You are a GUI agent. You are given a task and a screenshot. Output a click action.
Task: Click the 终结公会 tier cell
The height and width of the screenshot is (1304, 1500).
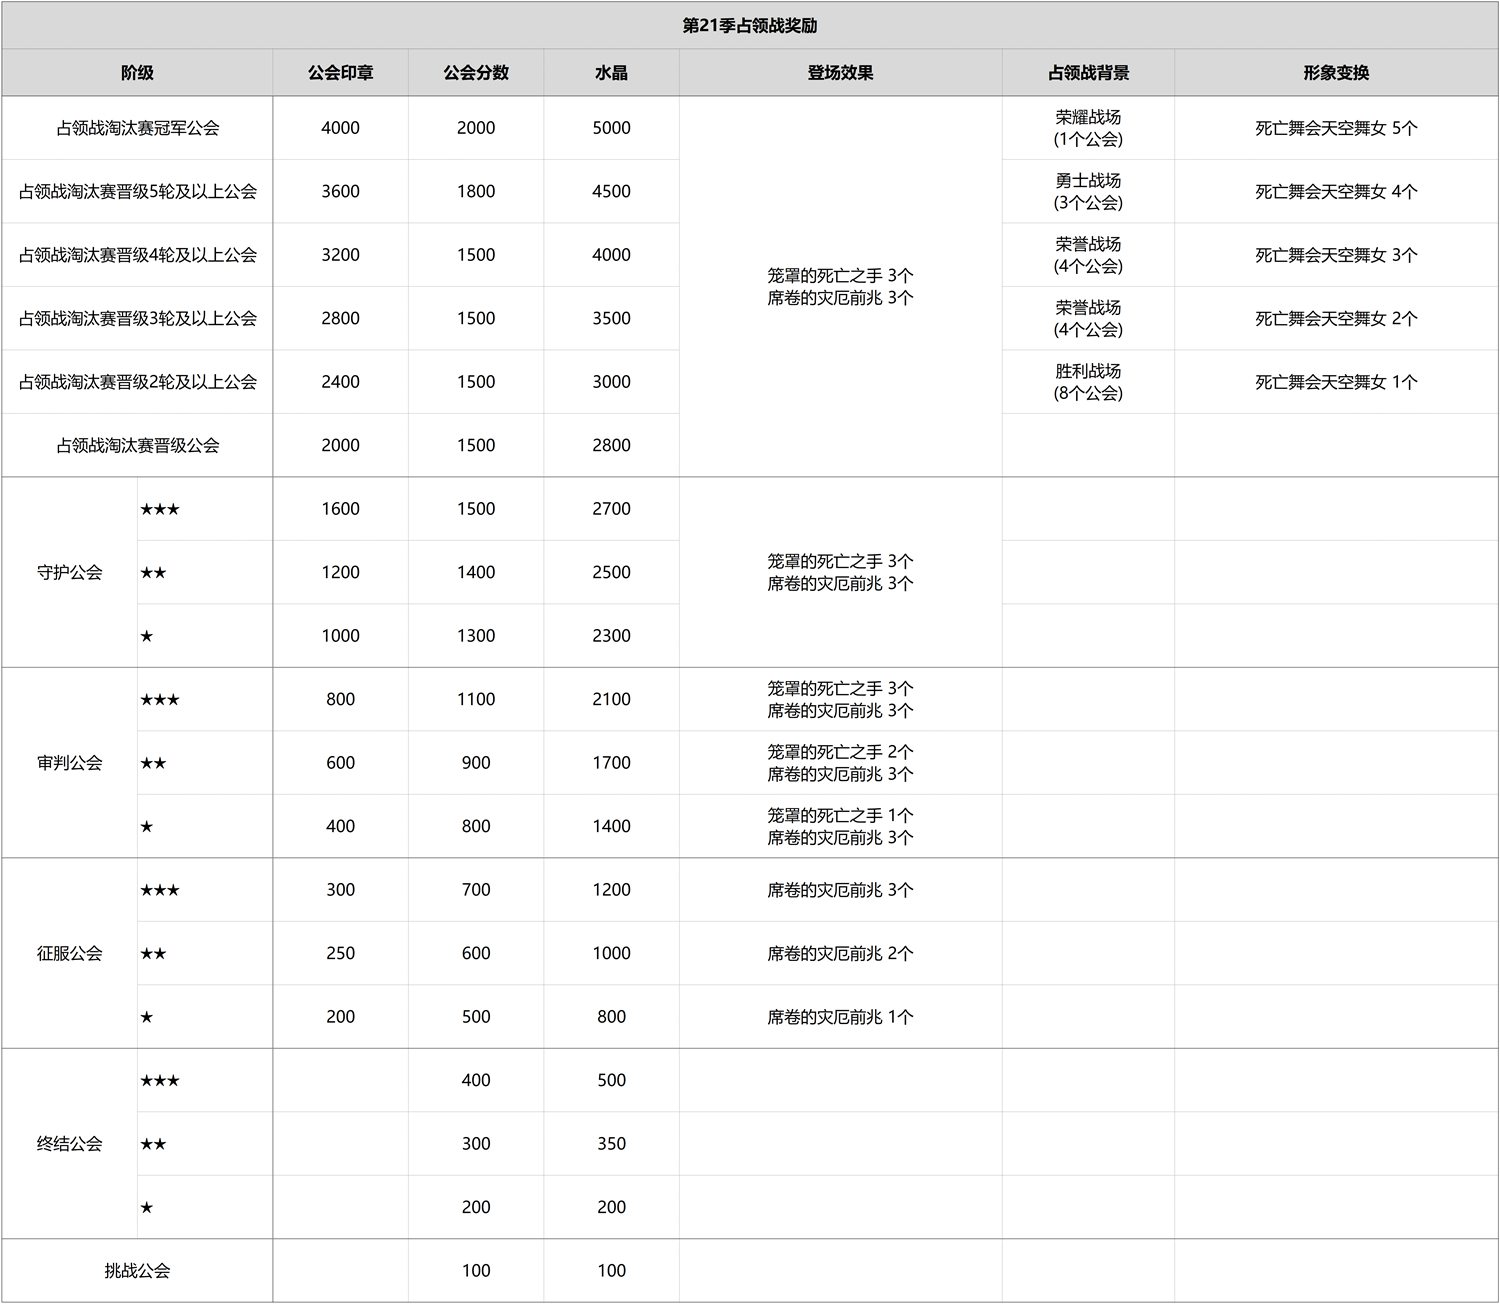69,1144
